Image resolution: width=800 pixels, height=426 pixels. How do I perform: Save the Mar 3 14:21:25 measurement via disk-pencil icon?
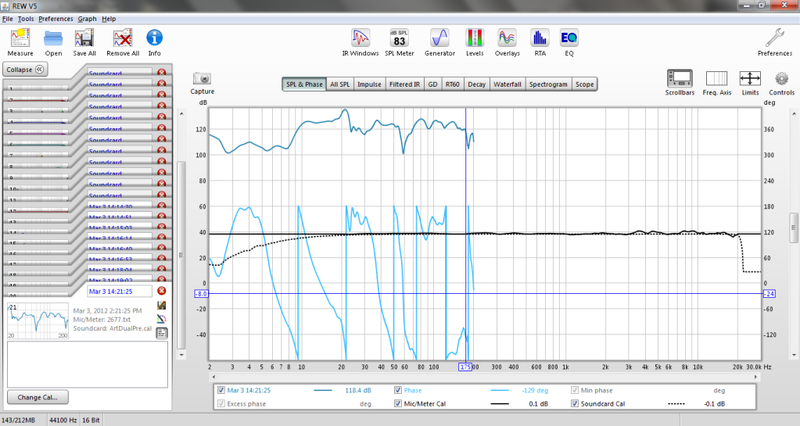click(x=161, y=305)
